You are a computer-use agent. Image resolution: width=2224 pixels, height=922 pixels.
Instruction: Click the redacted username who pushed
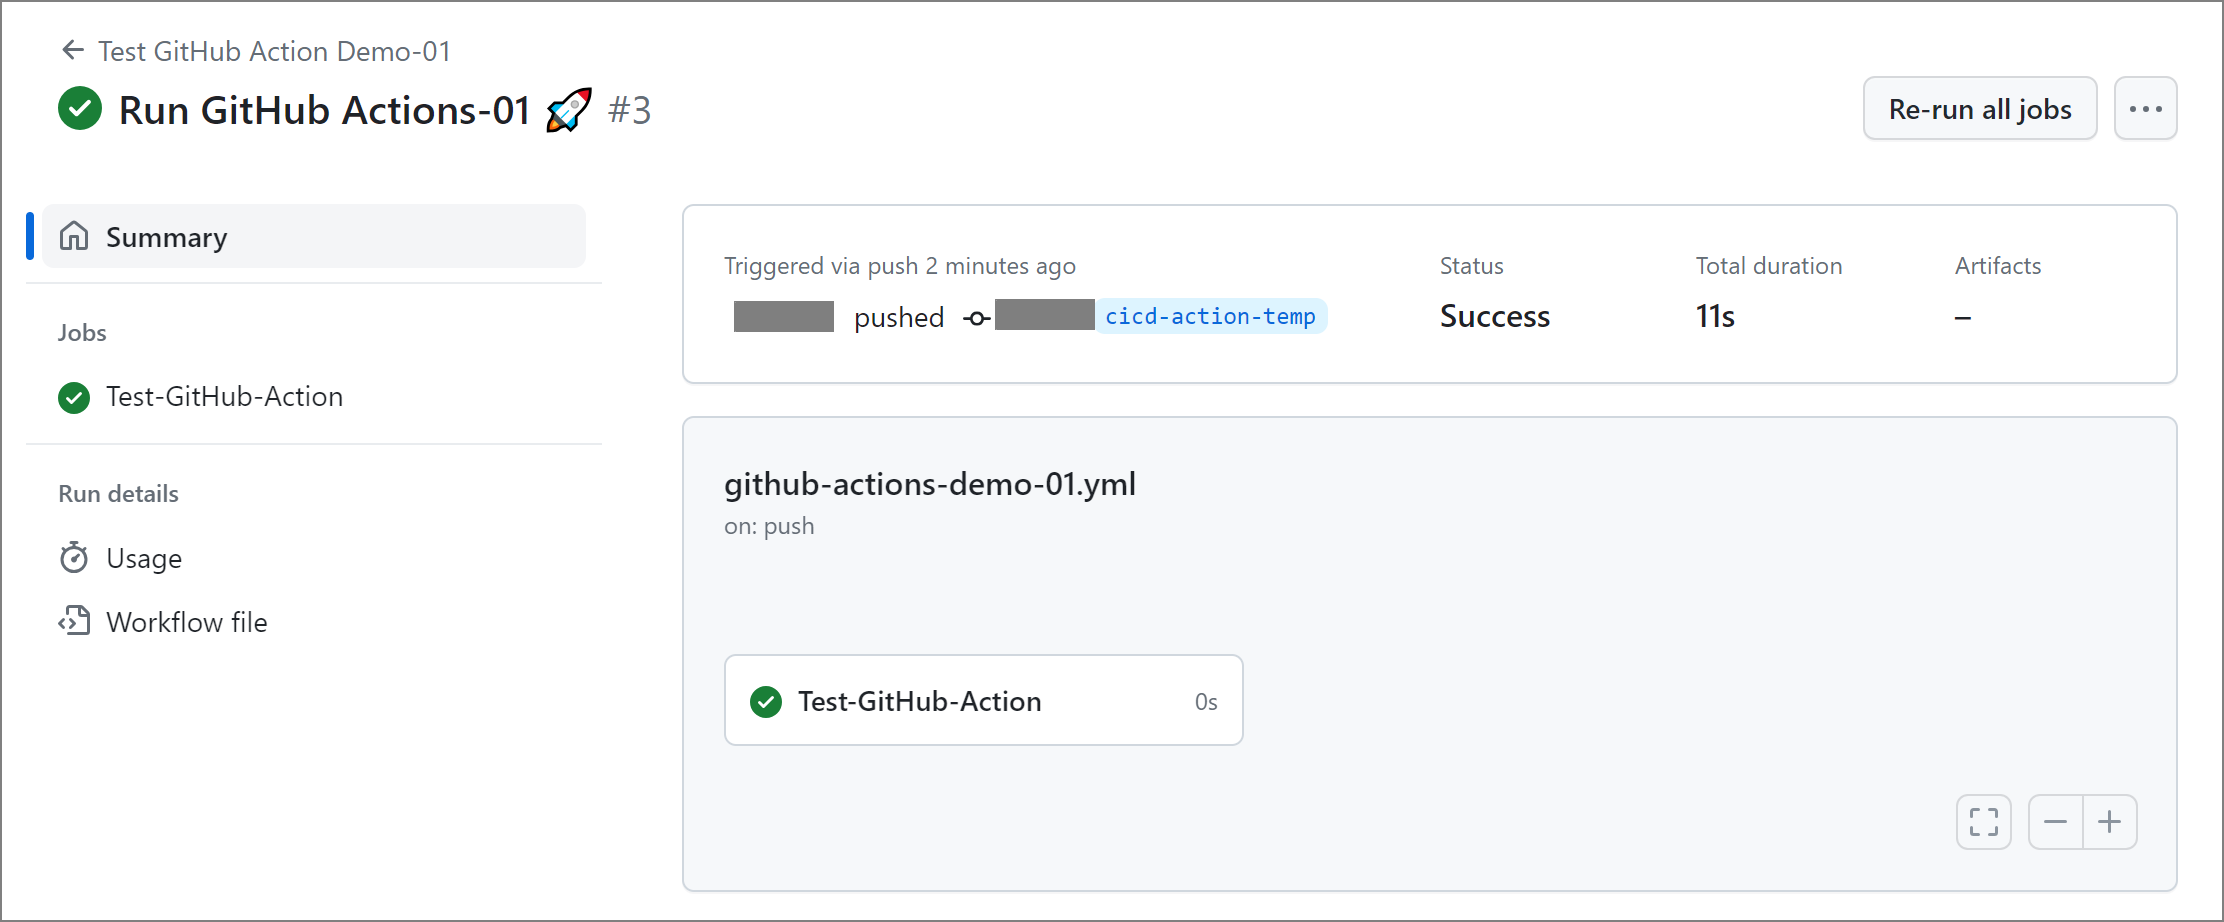(784, 316)
